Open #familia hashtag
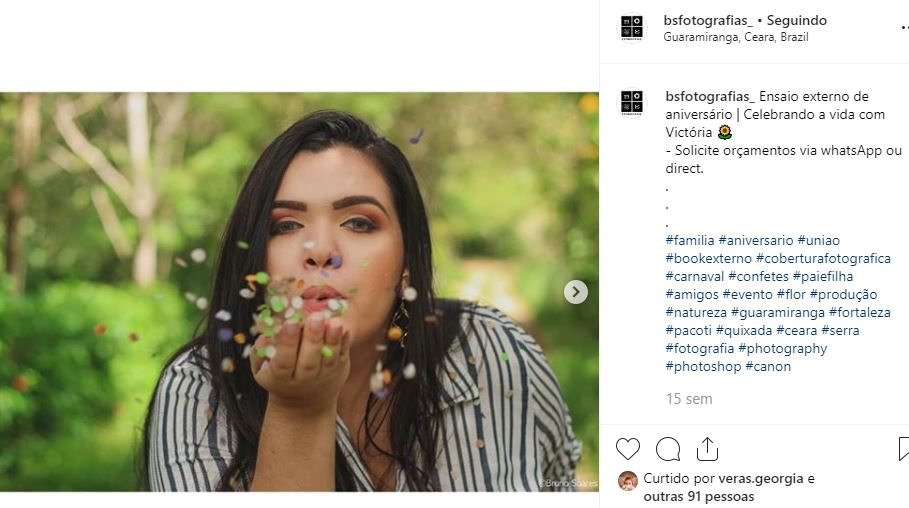909x508 pixels. pos(690,240)
